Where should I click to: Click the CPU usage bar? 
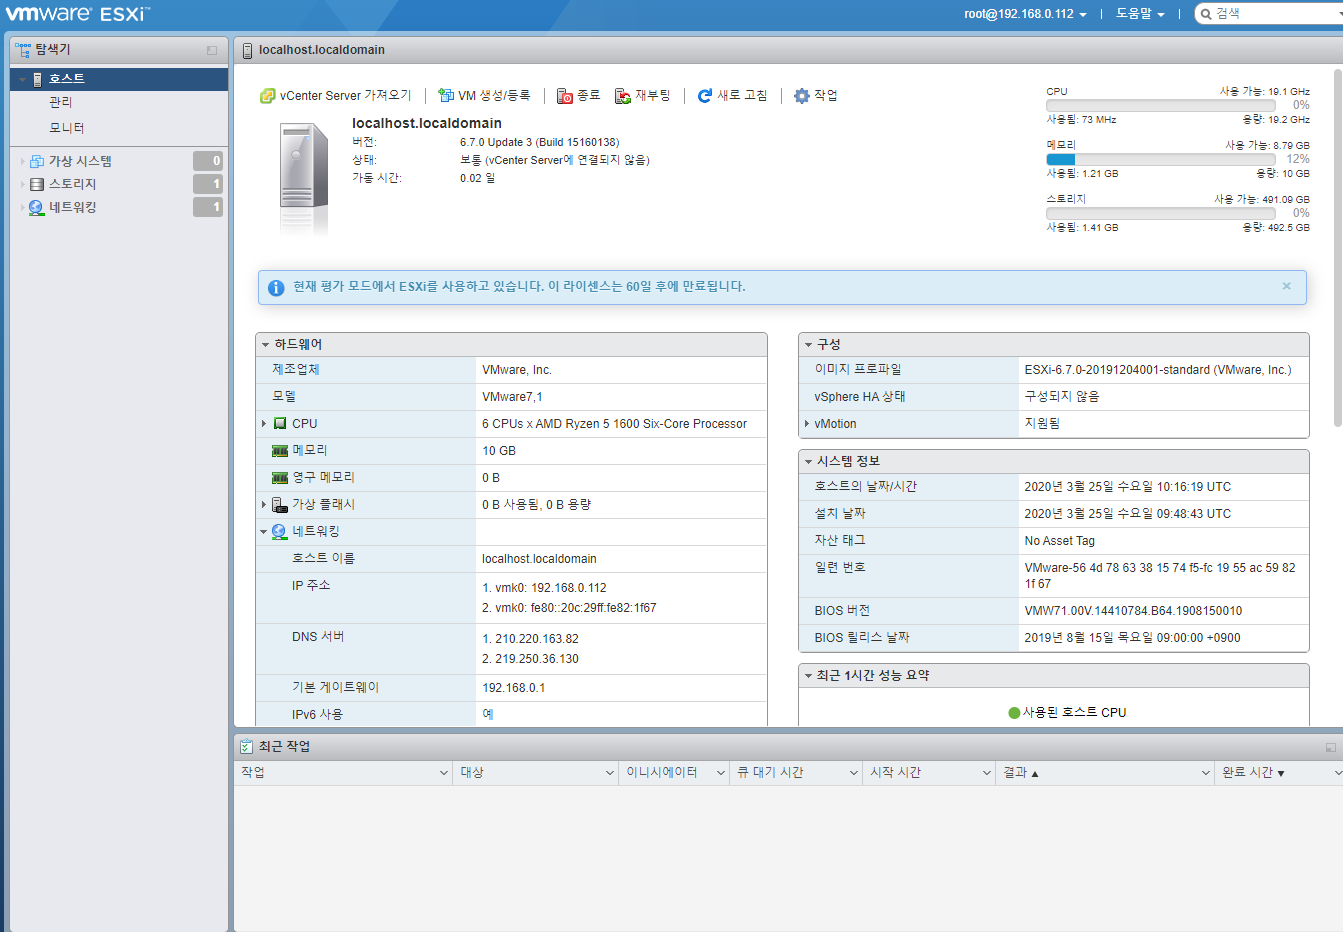click(1161, 105)
